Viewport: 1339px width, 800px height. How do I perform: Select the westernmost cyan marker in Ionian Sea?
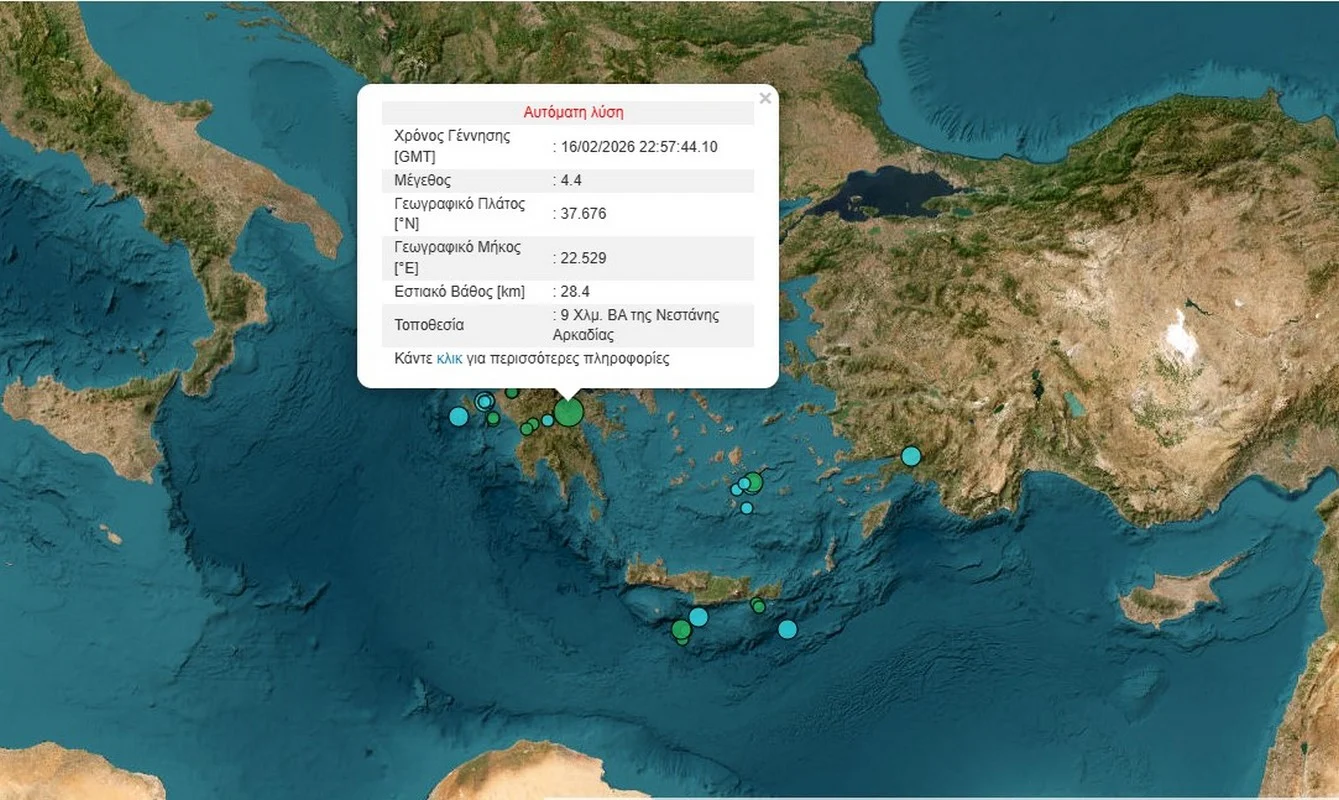(458, 416)
